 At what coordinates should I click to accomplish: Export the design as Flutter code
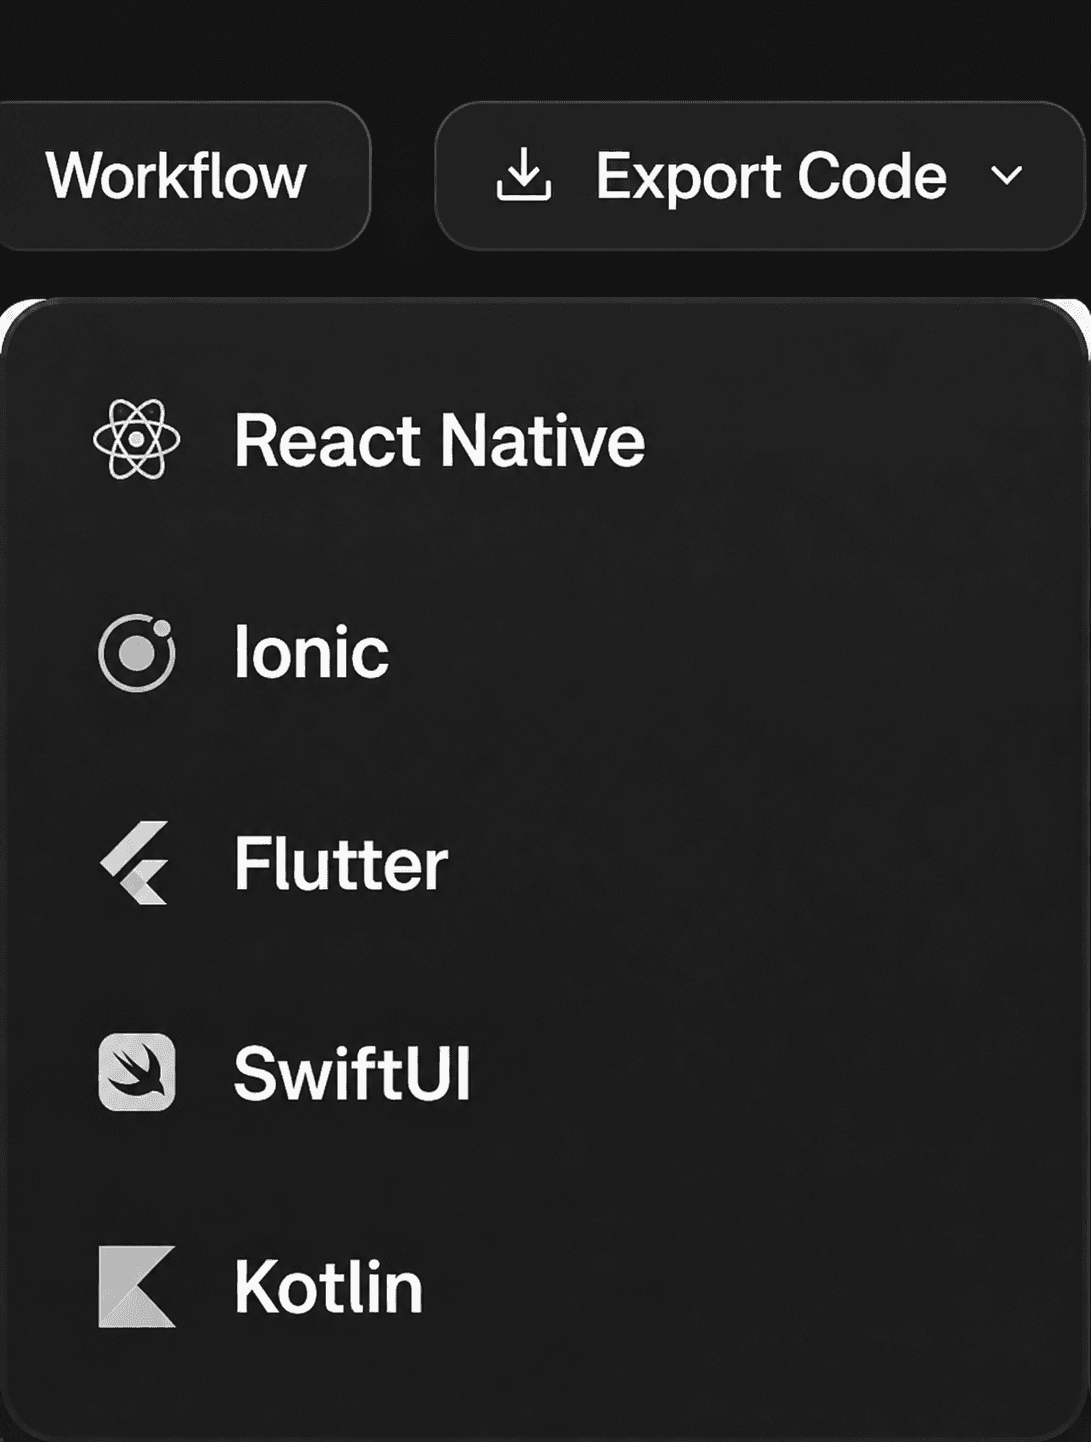[545, 864]
